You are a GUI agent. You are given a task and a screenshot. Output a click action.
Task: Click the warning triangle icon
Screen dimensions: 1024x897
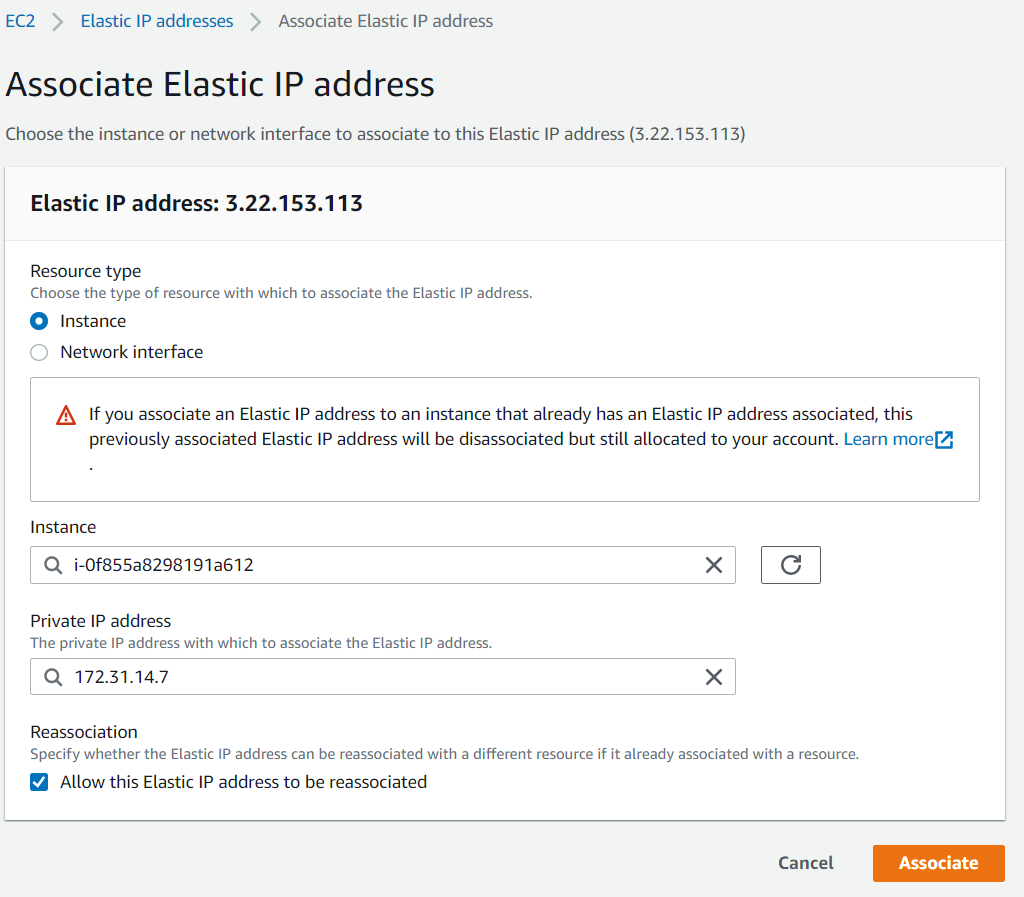tap(66, 415)
